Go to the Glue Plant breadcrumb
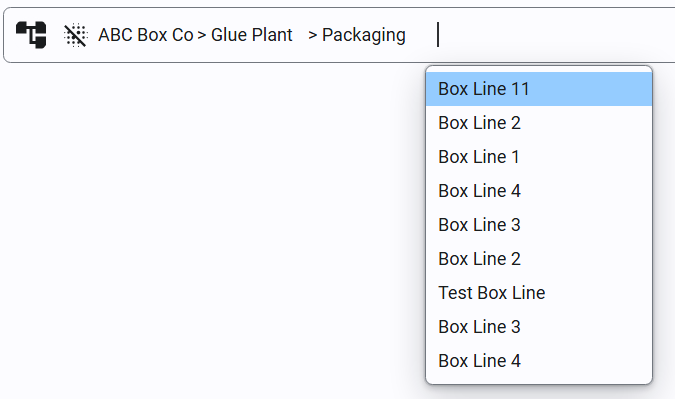 pyautogui.click(x=252, y=35)
